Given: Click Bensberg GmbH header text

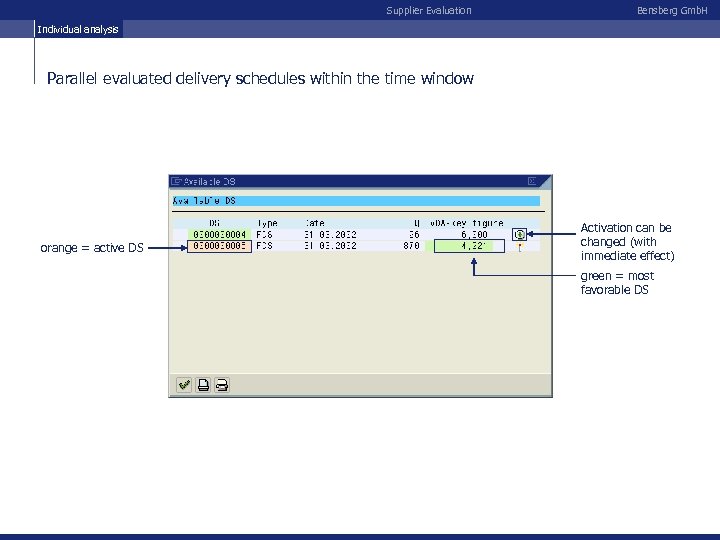Looking at the screenshot, I should (672, 11).
